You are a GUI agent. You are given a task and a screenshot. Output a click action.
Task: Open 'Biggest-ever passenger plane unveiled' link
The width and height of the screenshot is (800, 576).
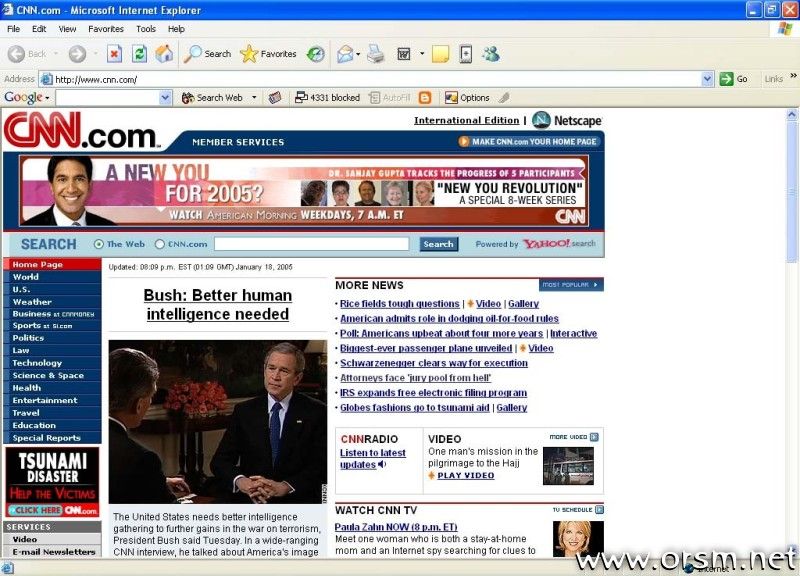[426, 348]
